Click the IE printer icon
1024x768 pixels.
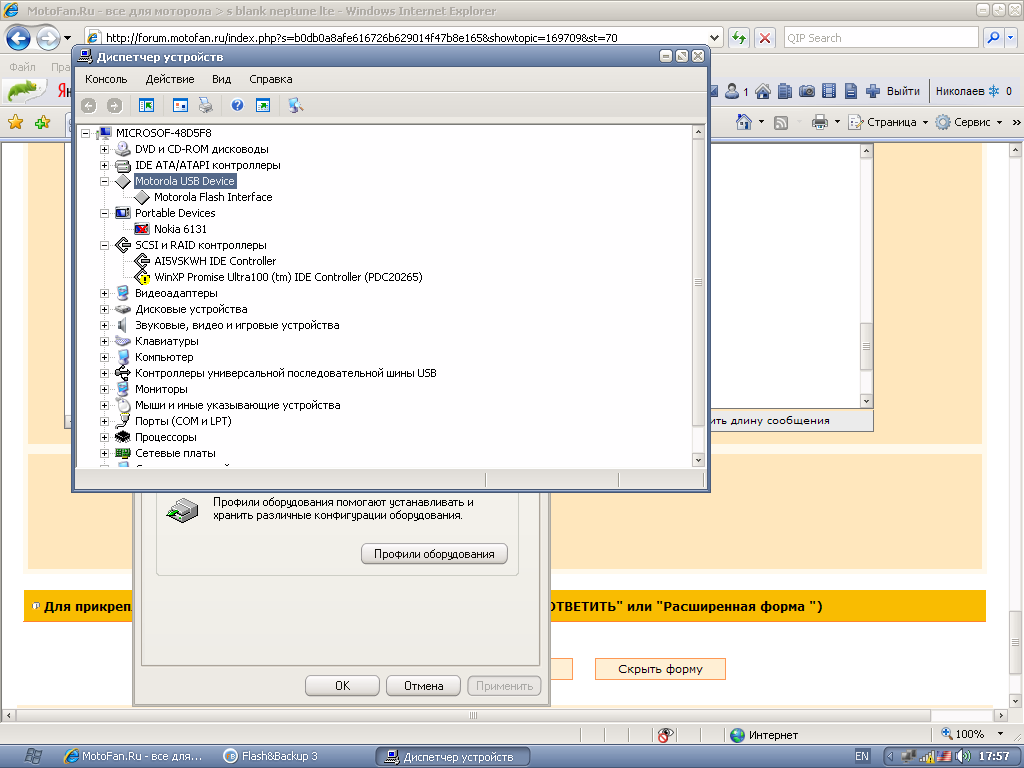820,122
